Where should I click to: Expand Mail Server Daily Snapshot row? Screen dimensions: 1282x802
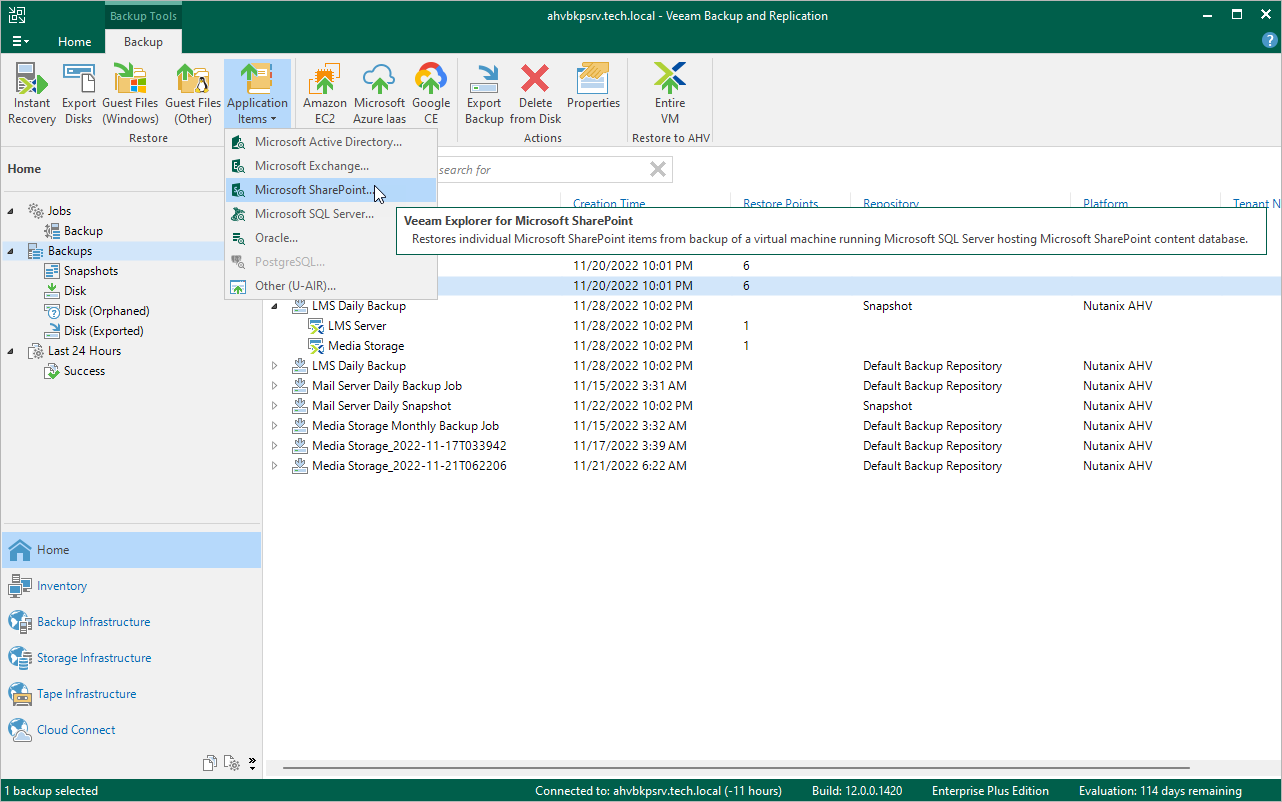tap(275, 406)
